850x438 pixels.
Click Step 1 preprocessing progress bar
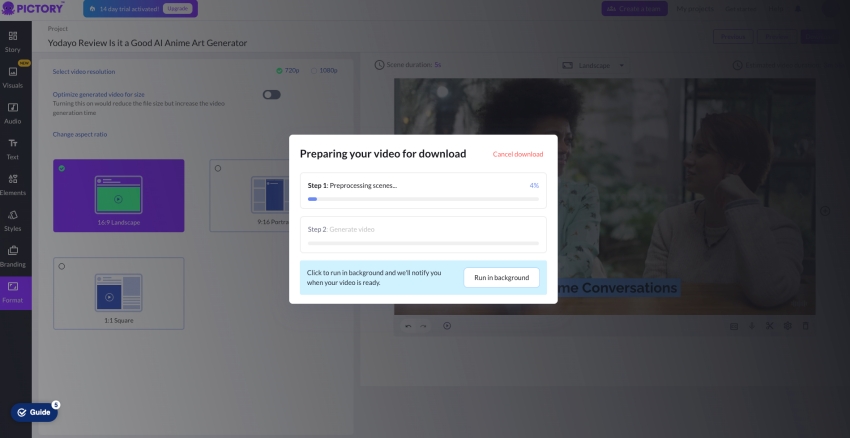click(423, 199)
